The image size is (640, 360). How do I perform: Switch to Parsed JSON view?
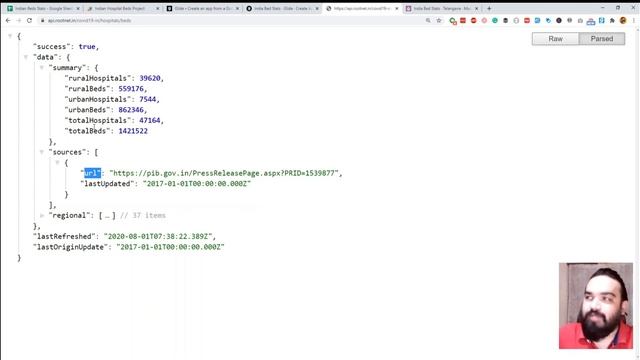tap(602, 39)
